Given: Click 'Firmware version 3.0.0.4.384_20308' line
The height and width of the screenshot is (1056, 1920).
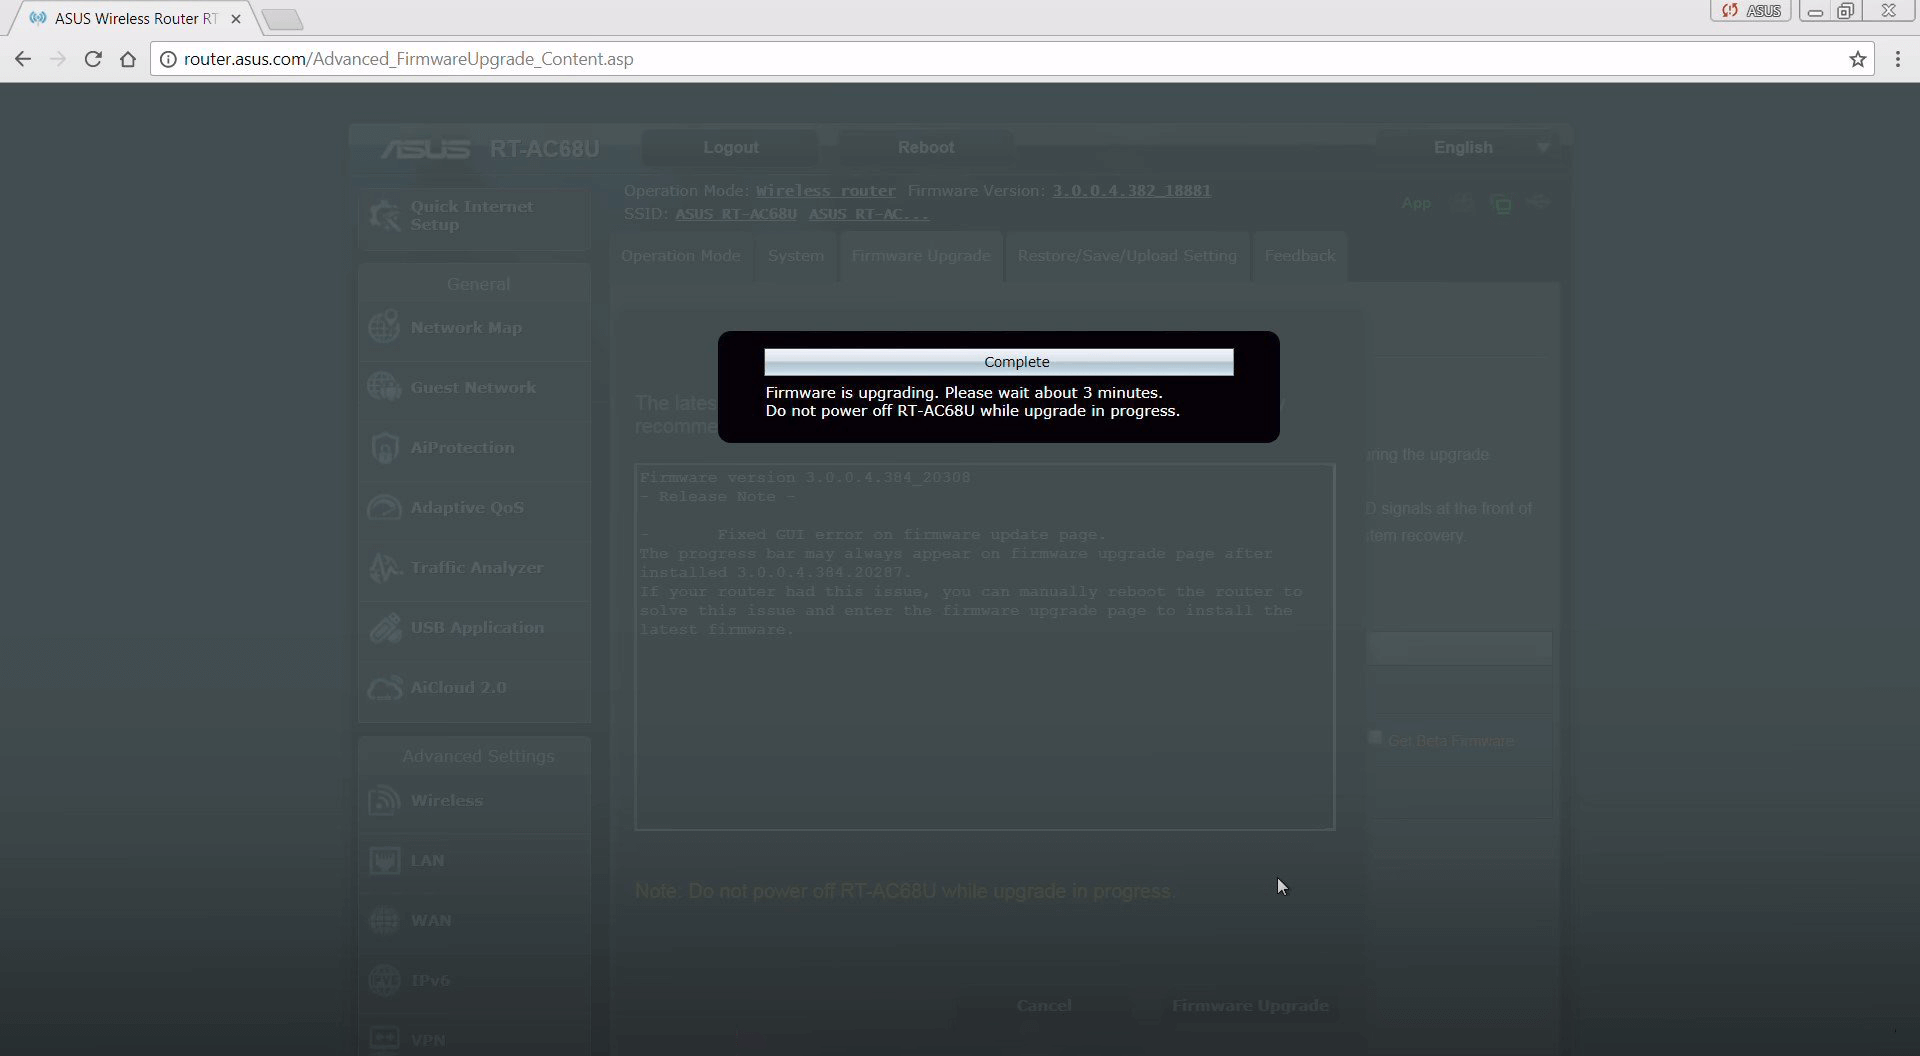Looking at the screenshot, I should click(x=805, y=478).
